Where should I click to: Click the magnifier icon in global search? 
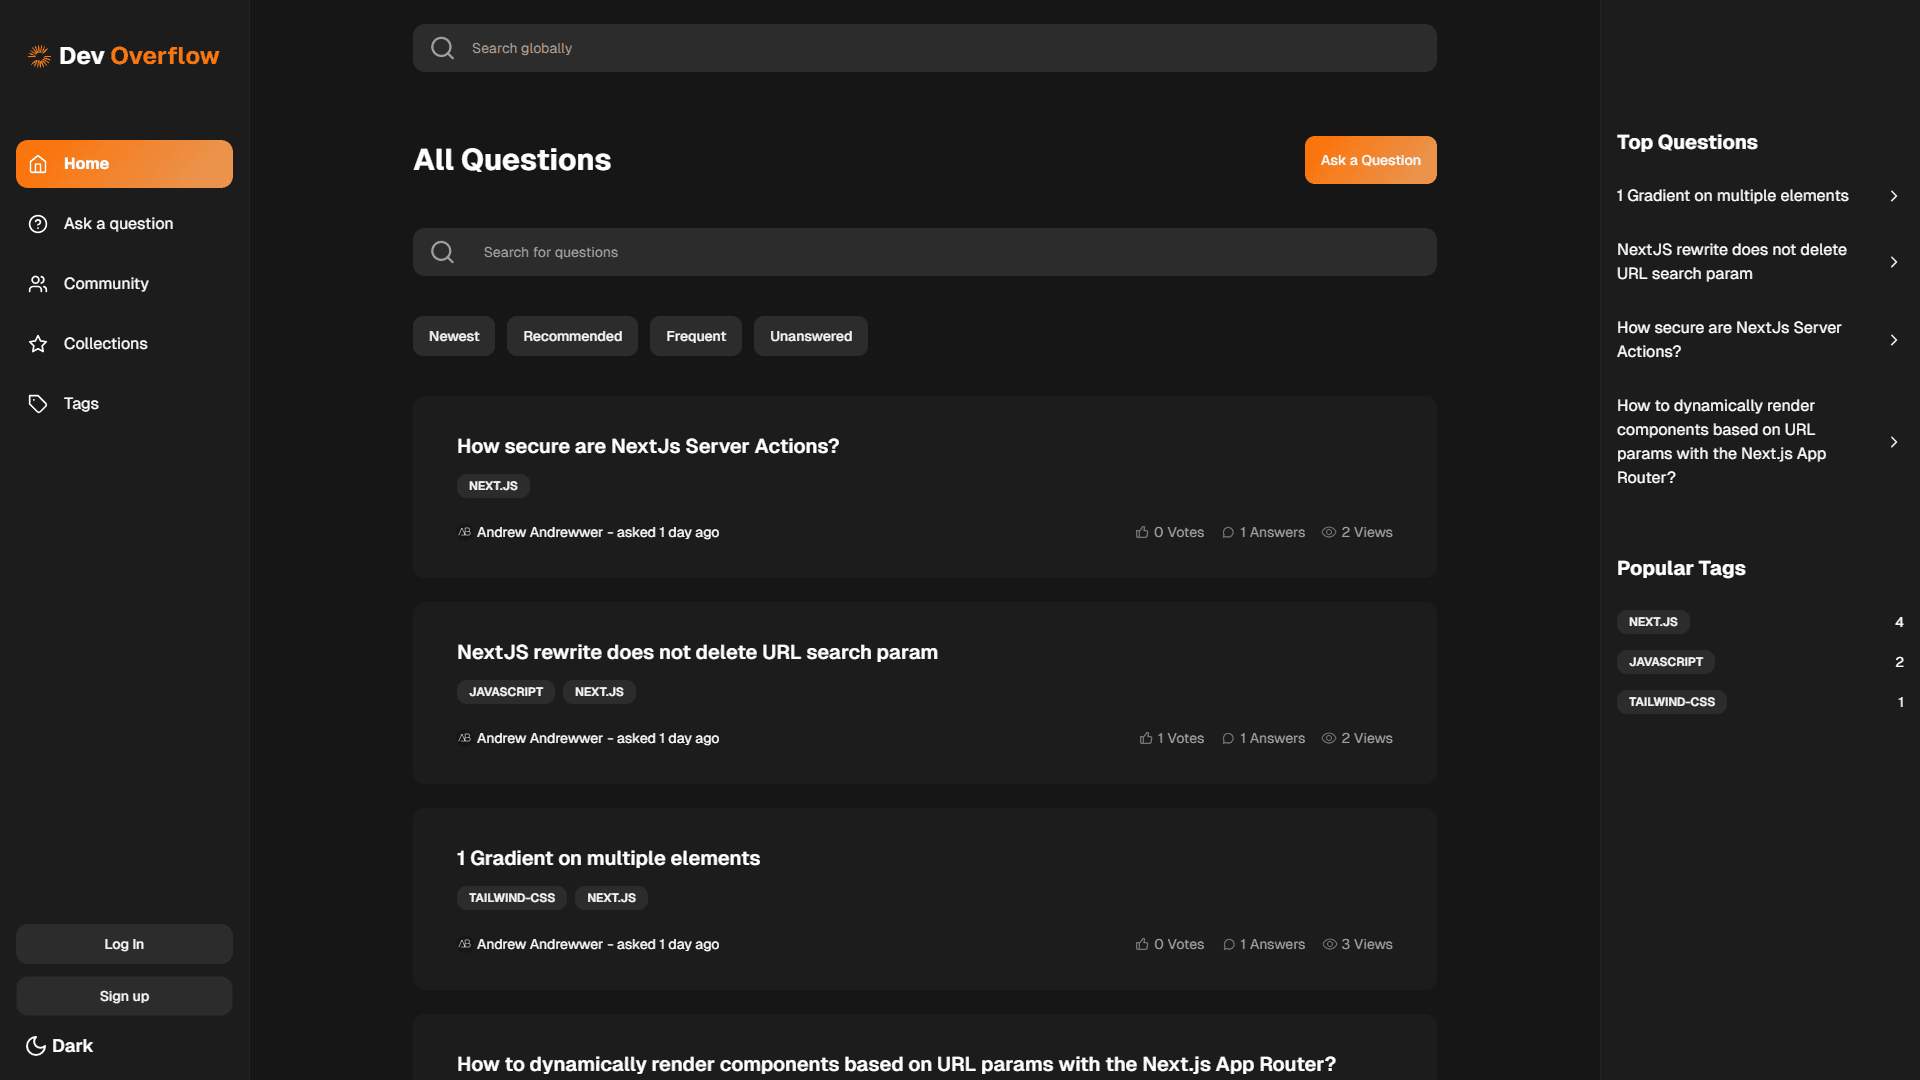(x=442, y=47)
